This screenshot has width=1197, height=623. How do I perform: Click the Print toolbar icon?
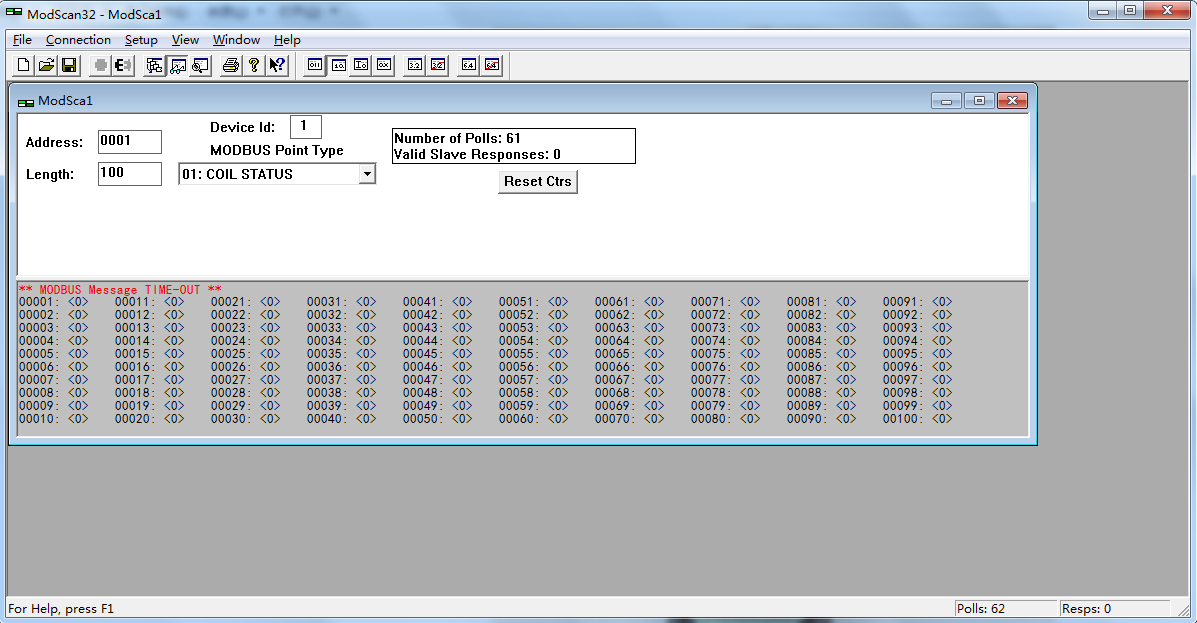[231, 65]
